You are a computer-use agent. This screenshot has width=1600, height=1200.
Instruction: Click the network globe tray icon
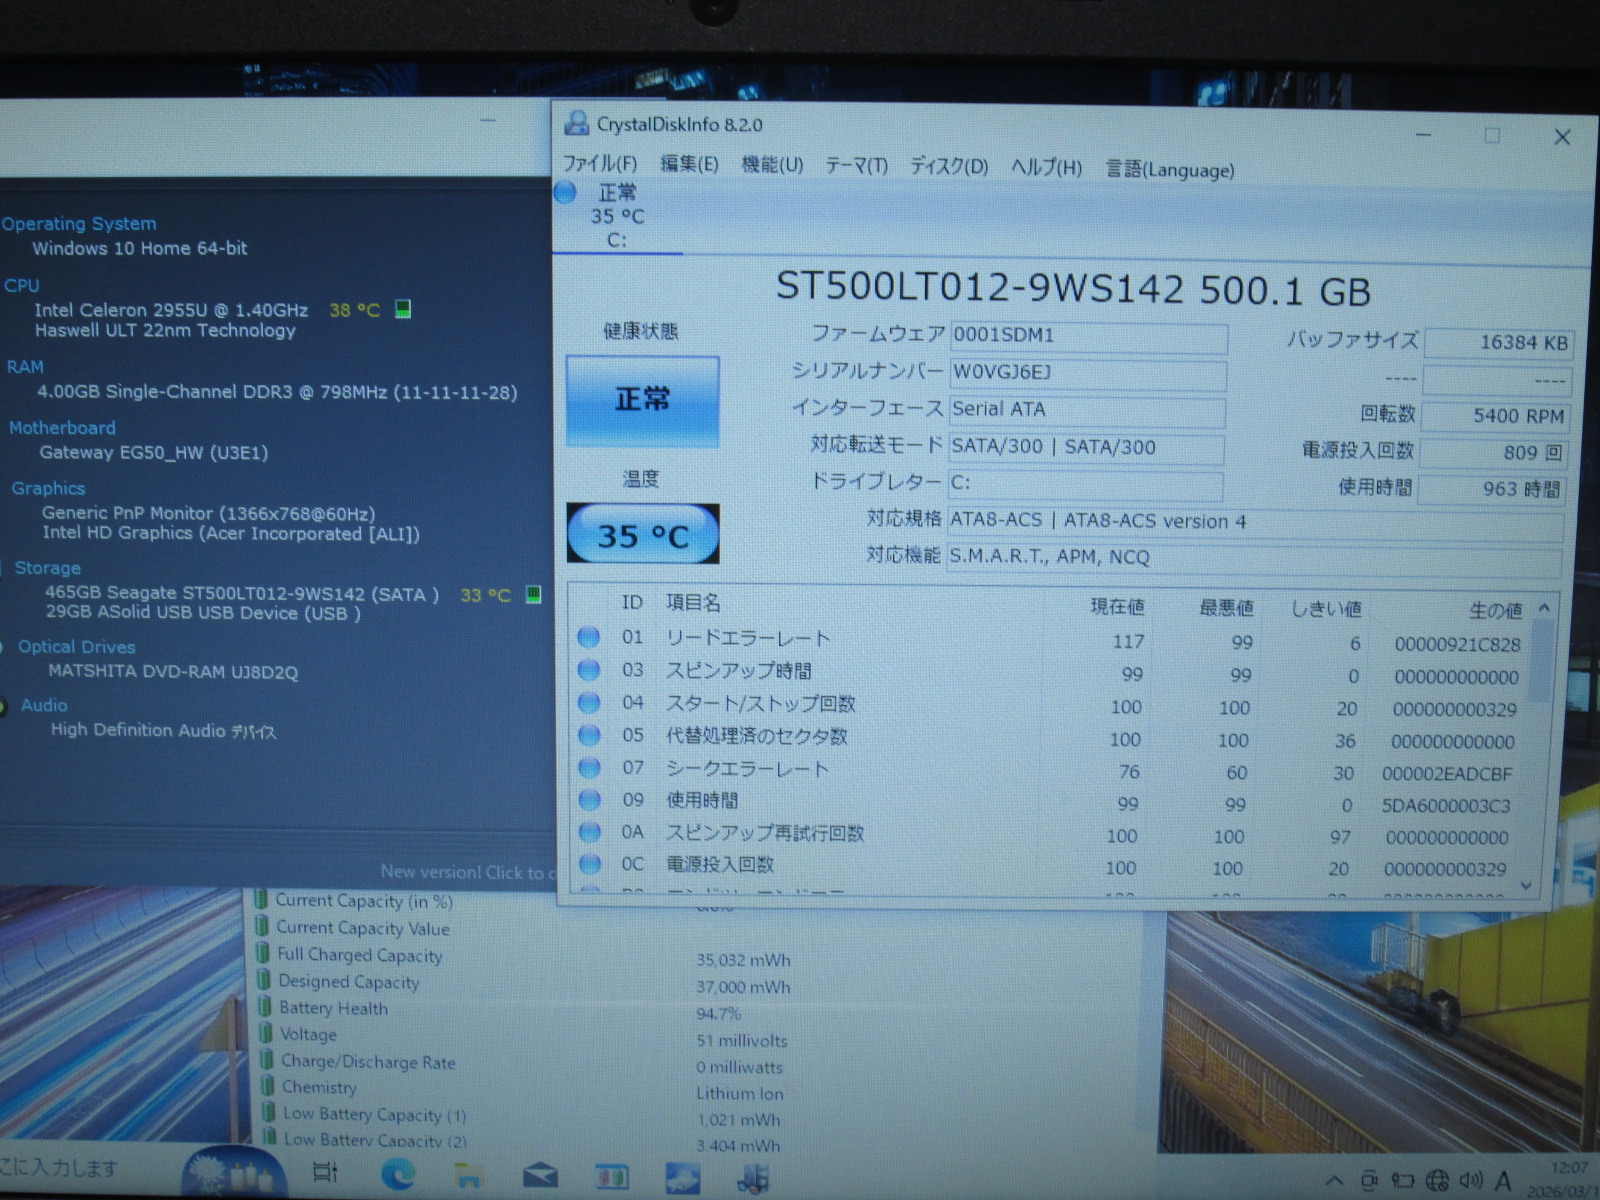[x=1437, y=1181]
